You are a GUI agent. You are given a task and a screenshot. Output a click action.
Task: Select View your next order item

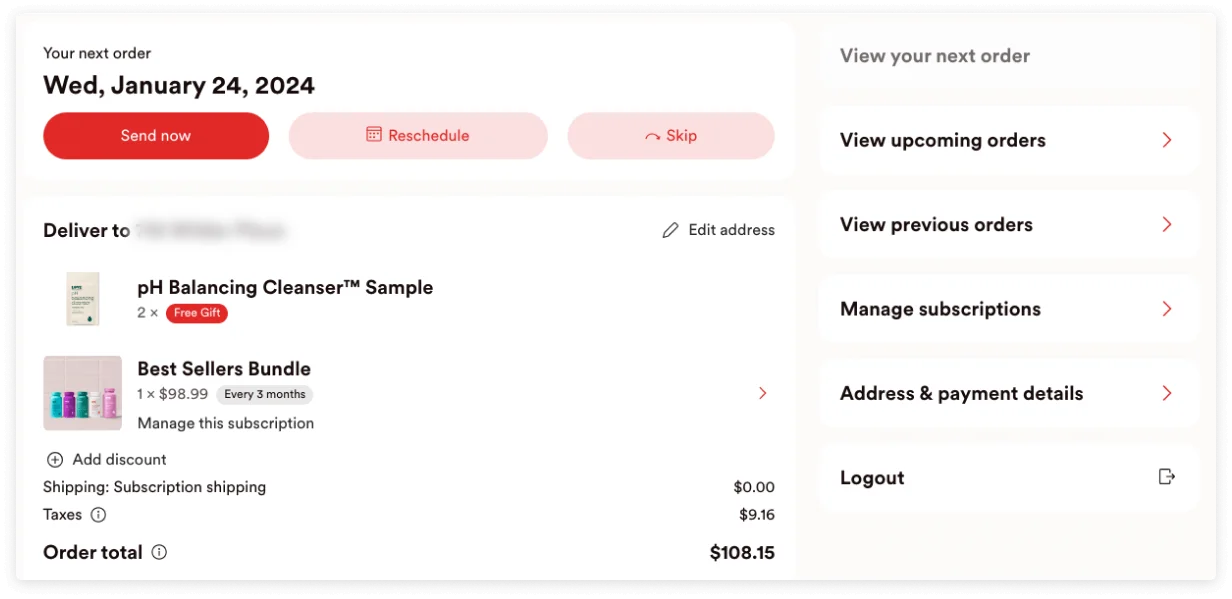click(935, 56)
